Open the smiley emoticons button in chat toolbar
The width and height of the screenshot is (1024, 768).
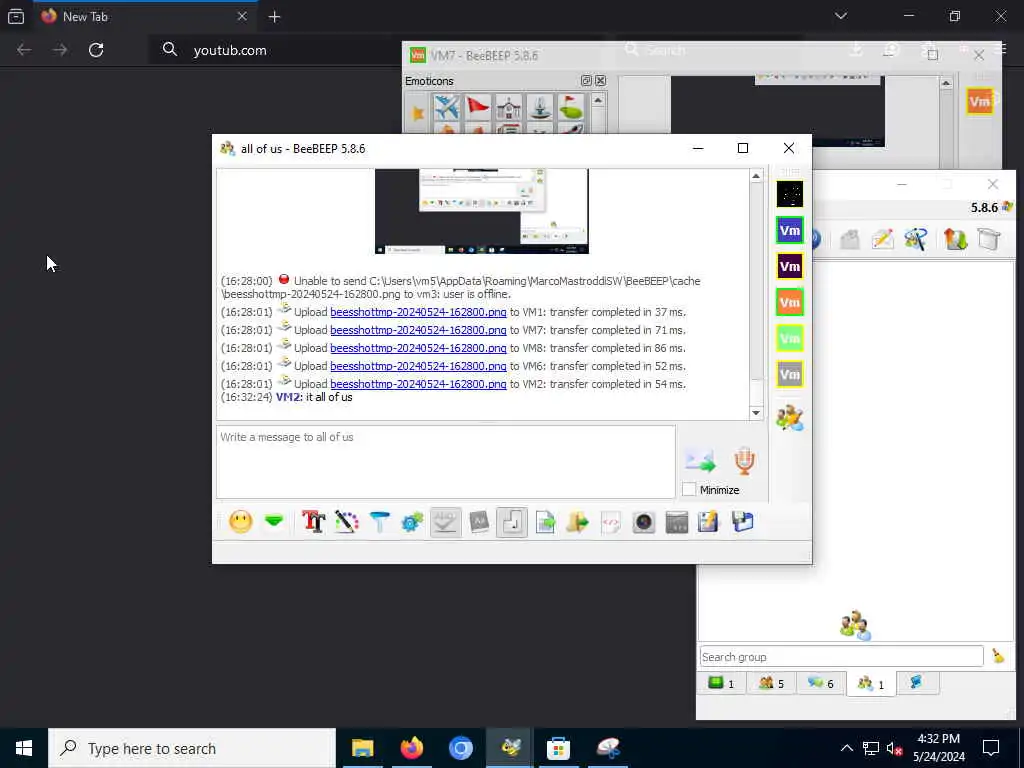[x=240, y=522]
